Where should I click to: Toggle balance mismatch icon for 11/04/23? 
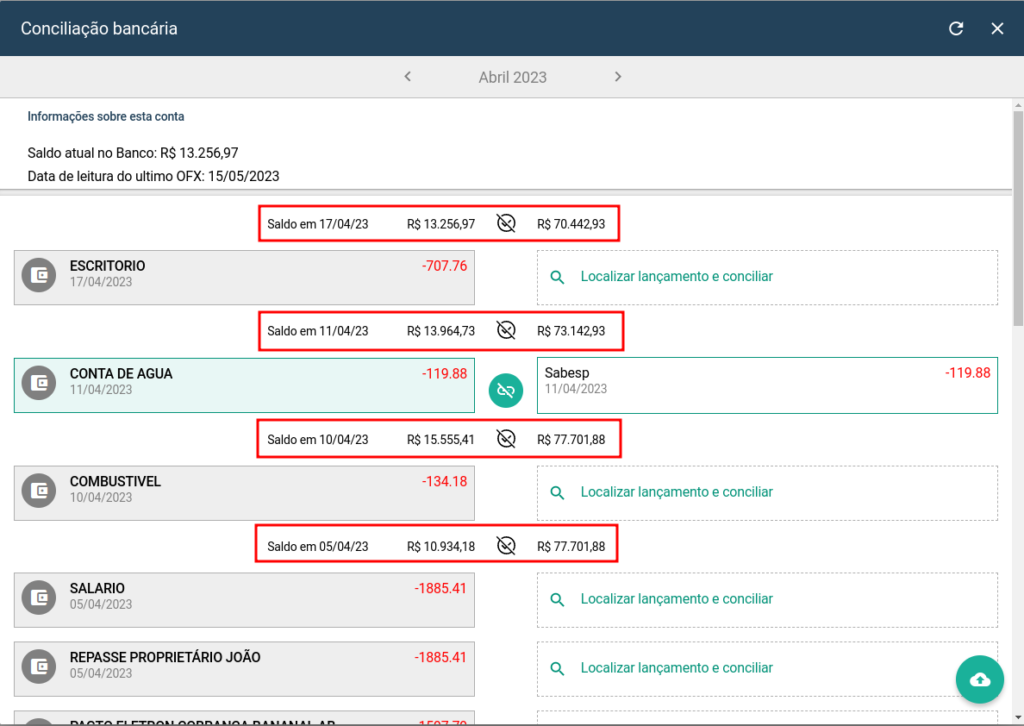[506, 330]
